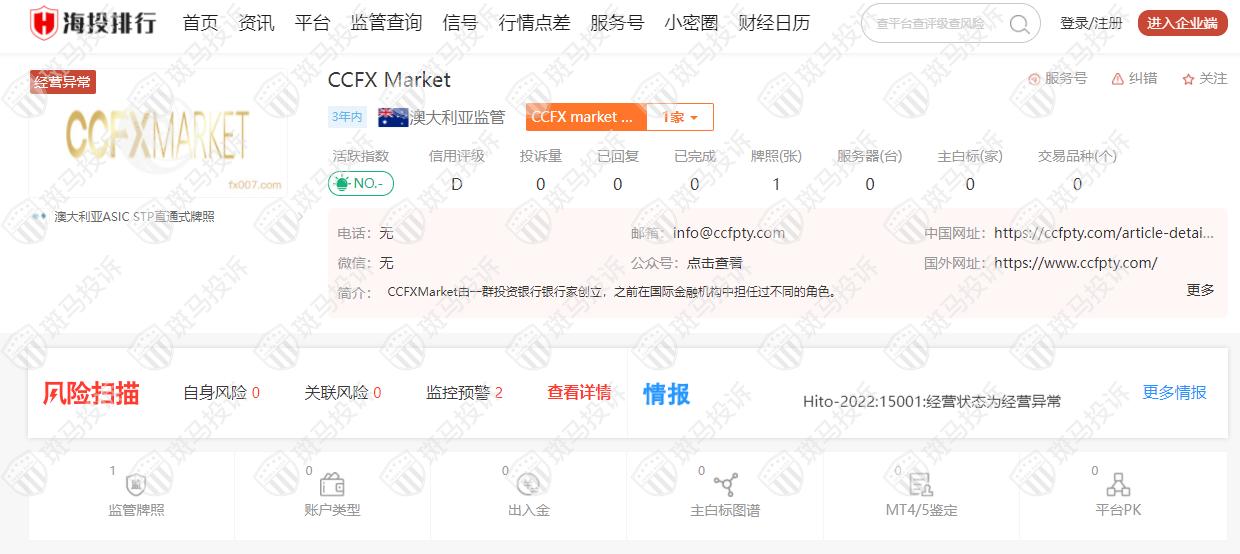Click the 海投排行 site logo

click(92, 22)
